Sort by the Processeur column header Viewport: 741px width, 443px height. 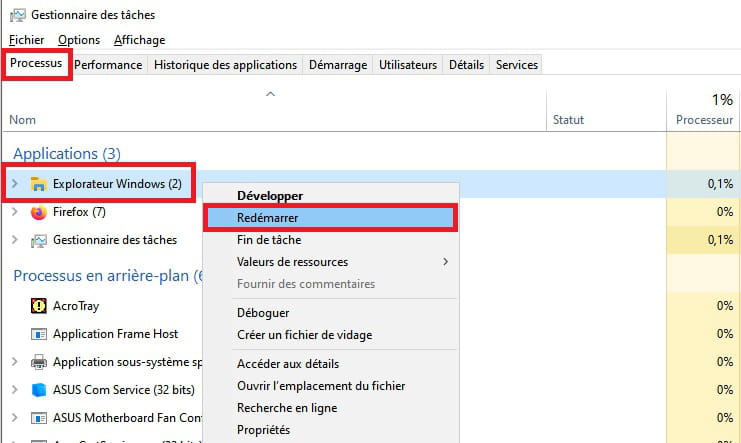pyautogui.click(x=704, y=120)
